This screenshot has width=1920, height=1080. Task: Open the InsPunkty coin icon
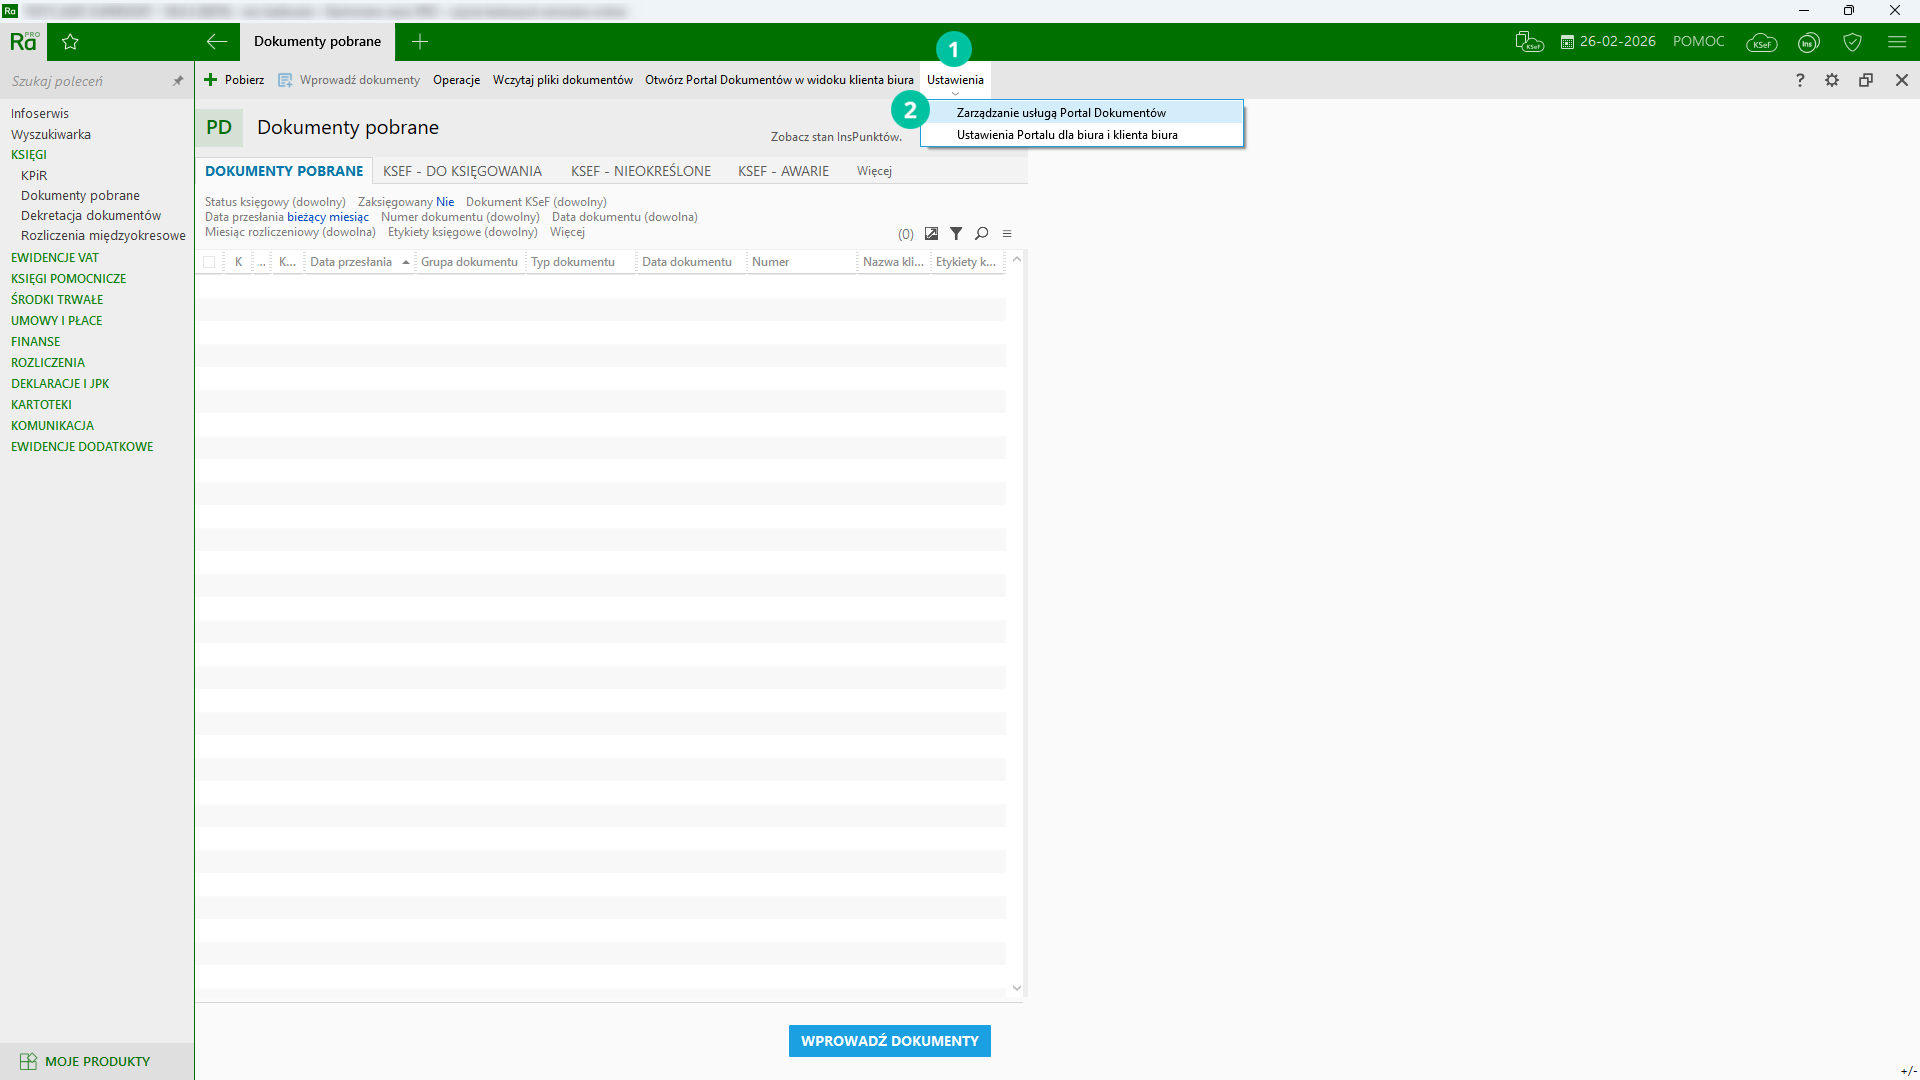1808,42
